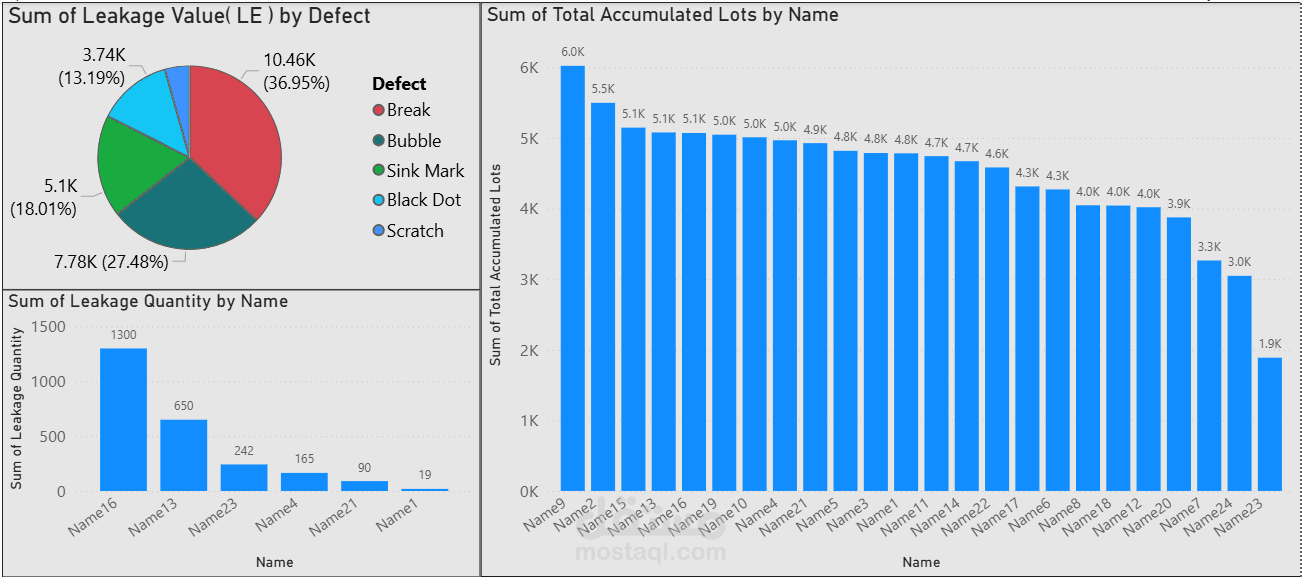Click the Sink Mark legend dot
1302x577 pixels.
click(379, 171)
